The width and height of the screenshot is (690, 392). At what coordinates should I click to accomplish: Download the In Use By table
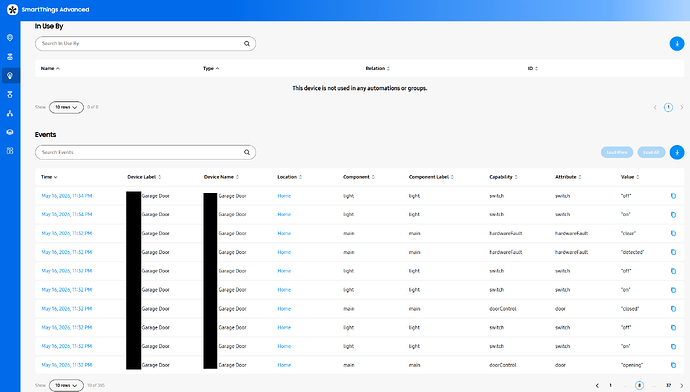tap(677, 44)
